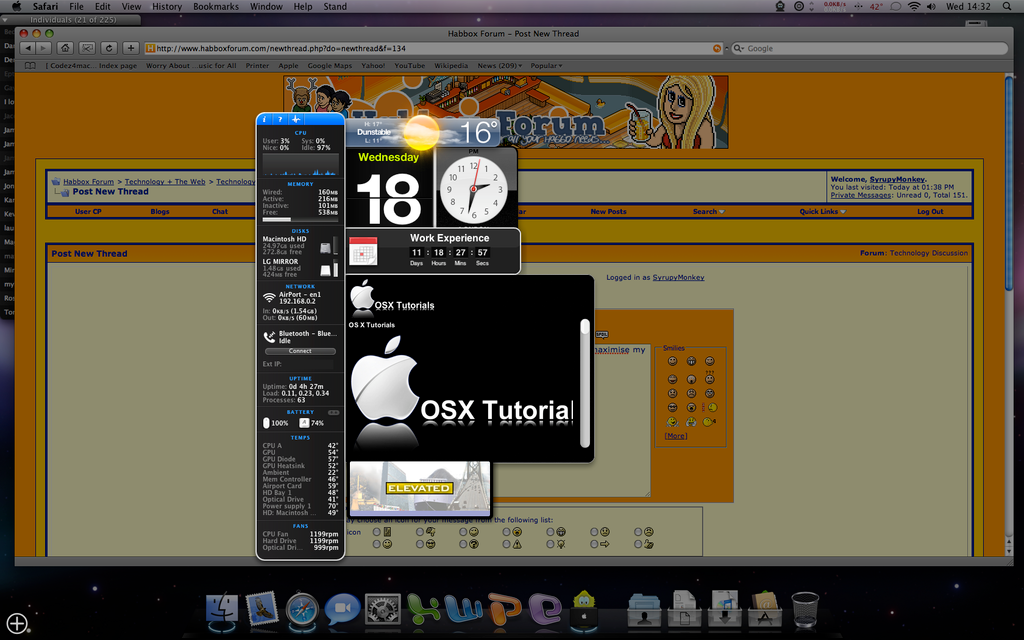Expand the forum Search dropdown
The height and width of the screenshot is (640, 1024).
(x=708, y=212)
